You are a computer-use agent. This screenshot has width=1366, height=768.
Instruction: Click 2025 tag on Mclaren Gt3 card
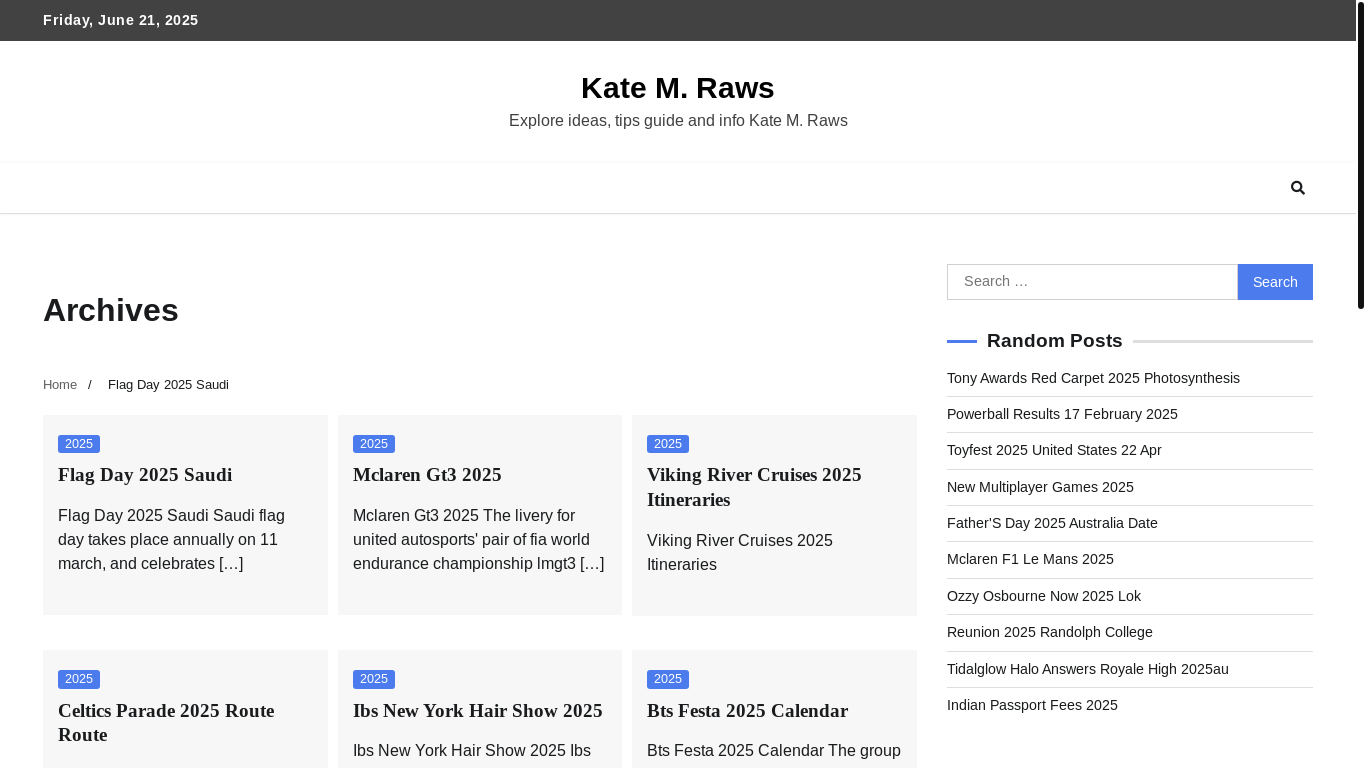tap(374, 444)
